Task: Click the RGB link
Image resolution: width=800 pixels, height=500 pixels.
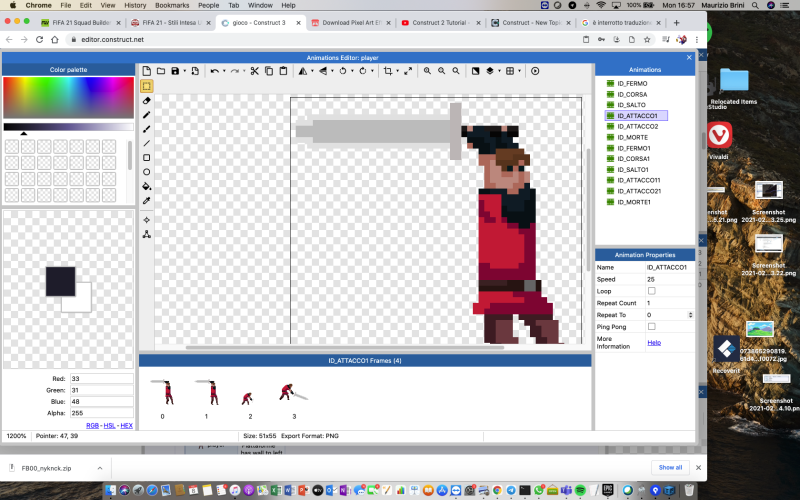Action: pos(92,426)
